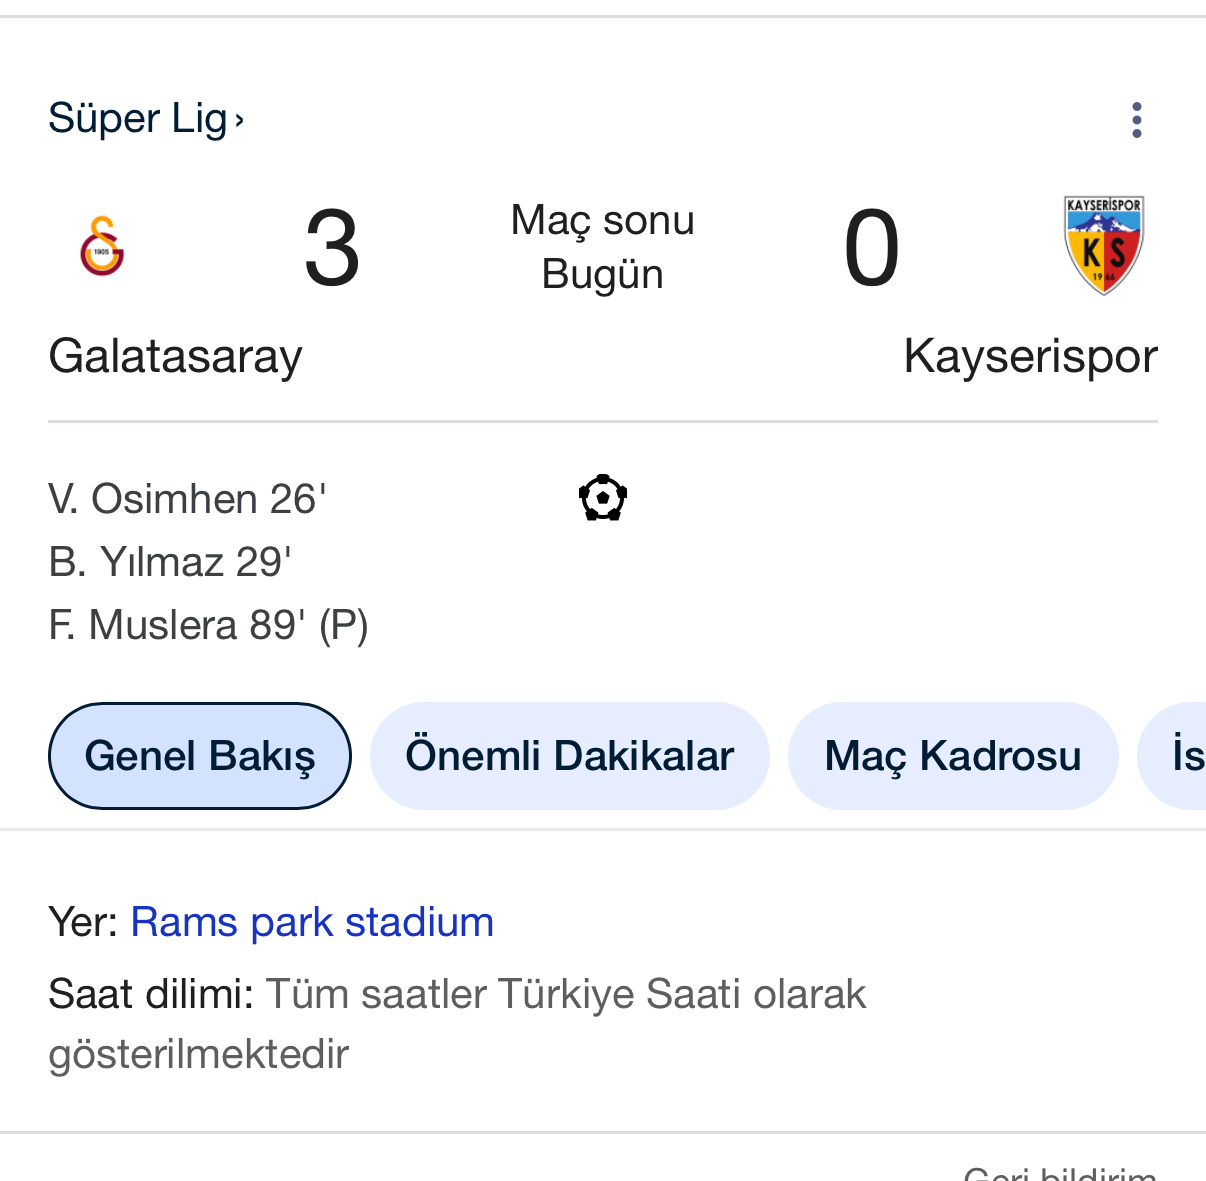The height and width of the screenshot is (1181, 1206).
Task: Open the Rams park stadium link
Action: pyautogui.click(x=312, y=922)
